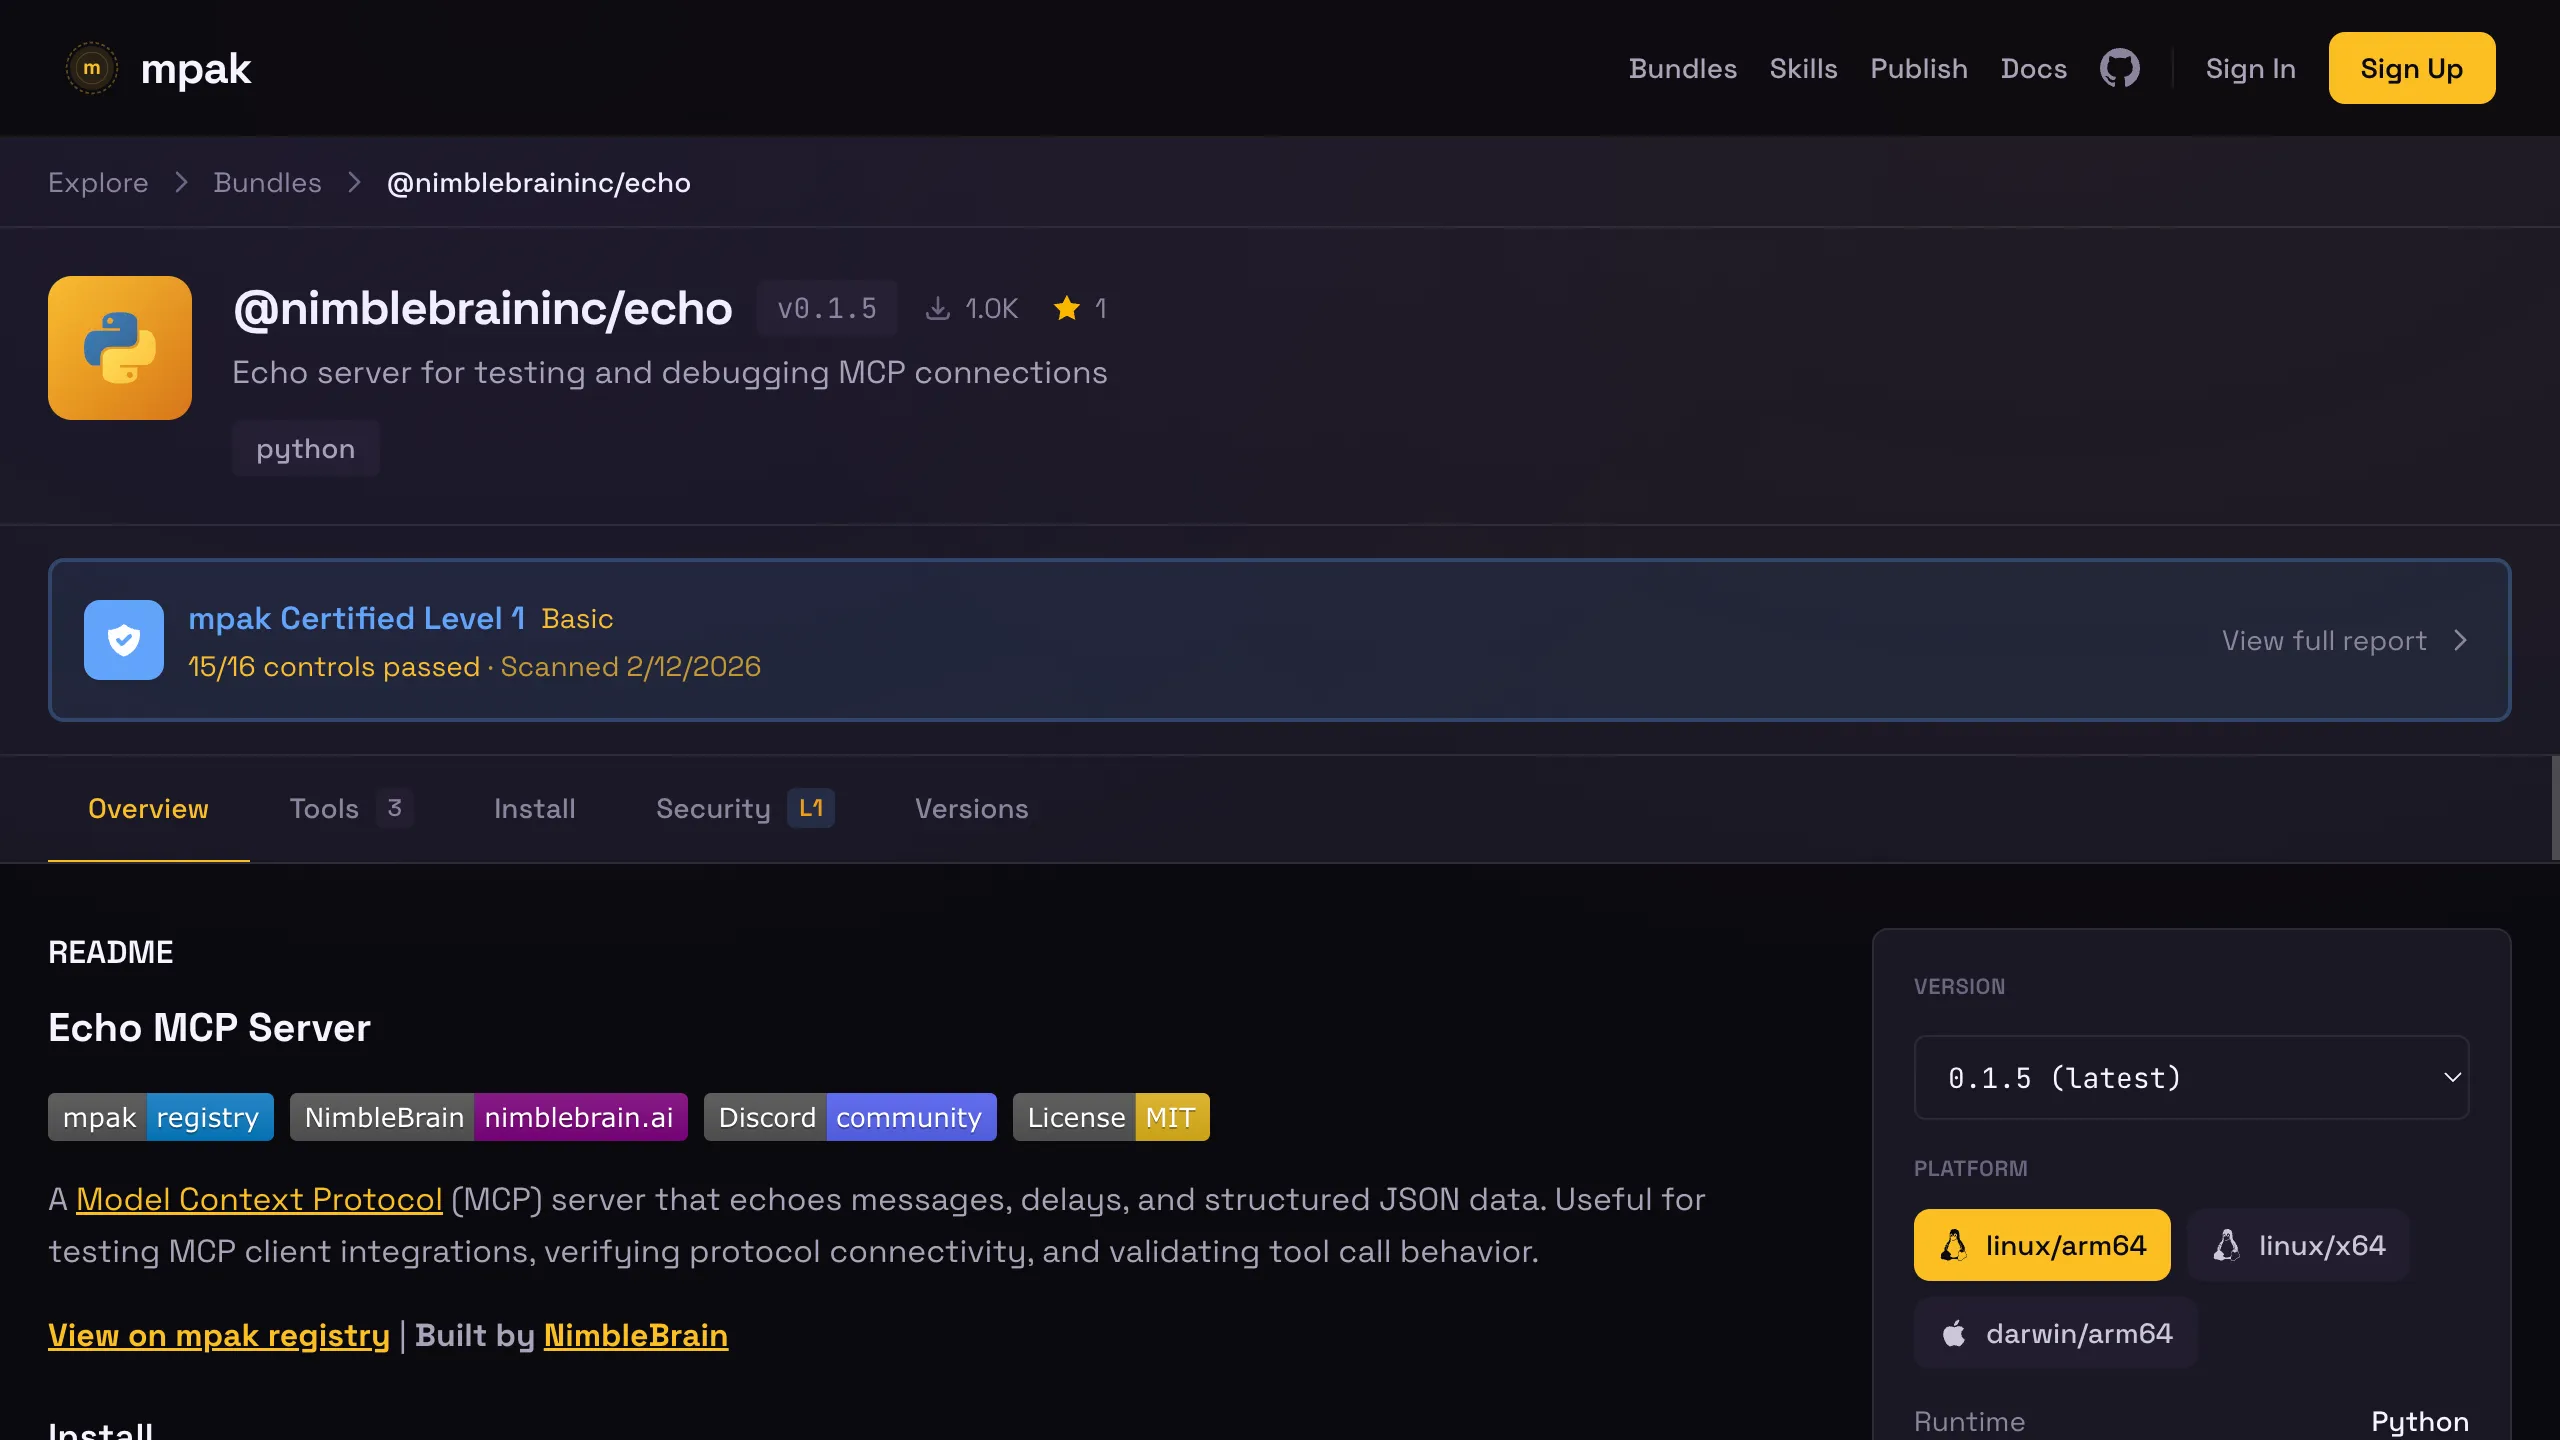Screen dimensions: 2560x1440
Task: Click the download count icon
Action: coord(937,308)
